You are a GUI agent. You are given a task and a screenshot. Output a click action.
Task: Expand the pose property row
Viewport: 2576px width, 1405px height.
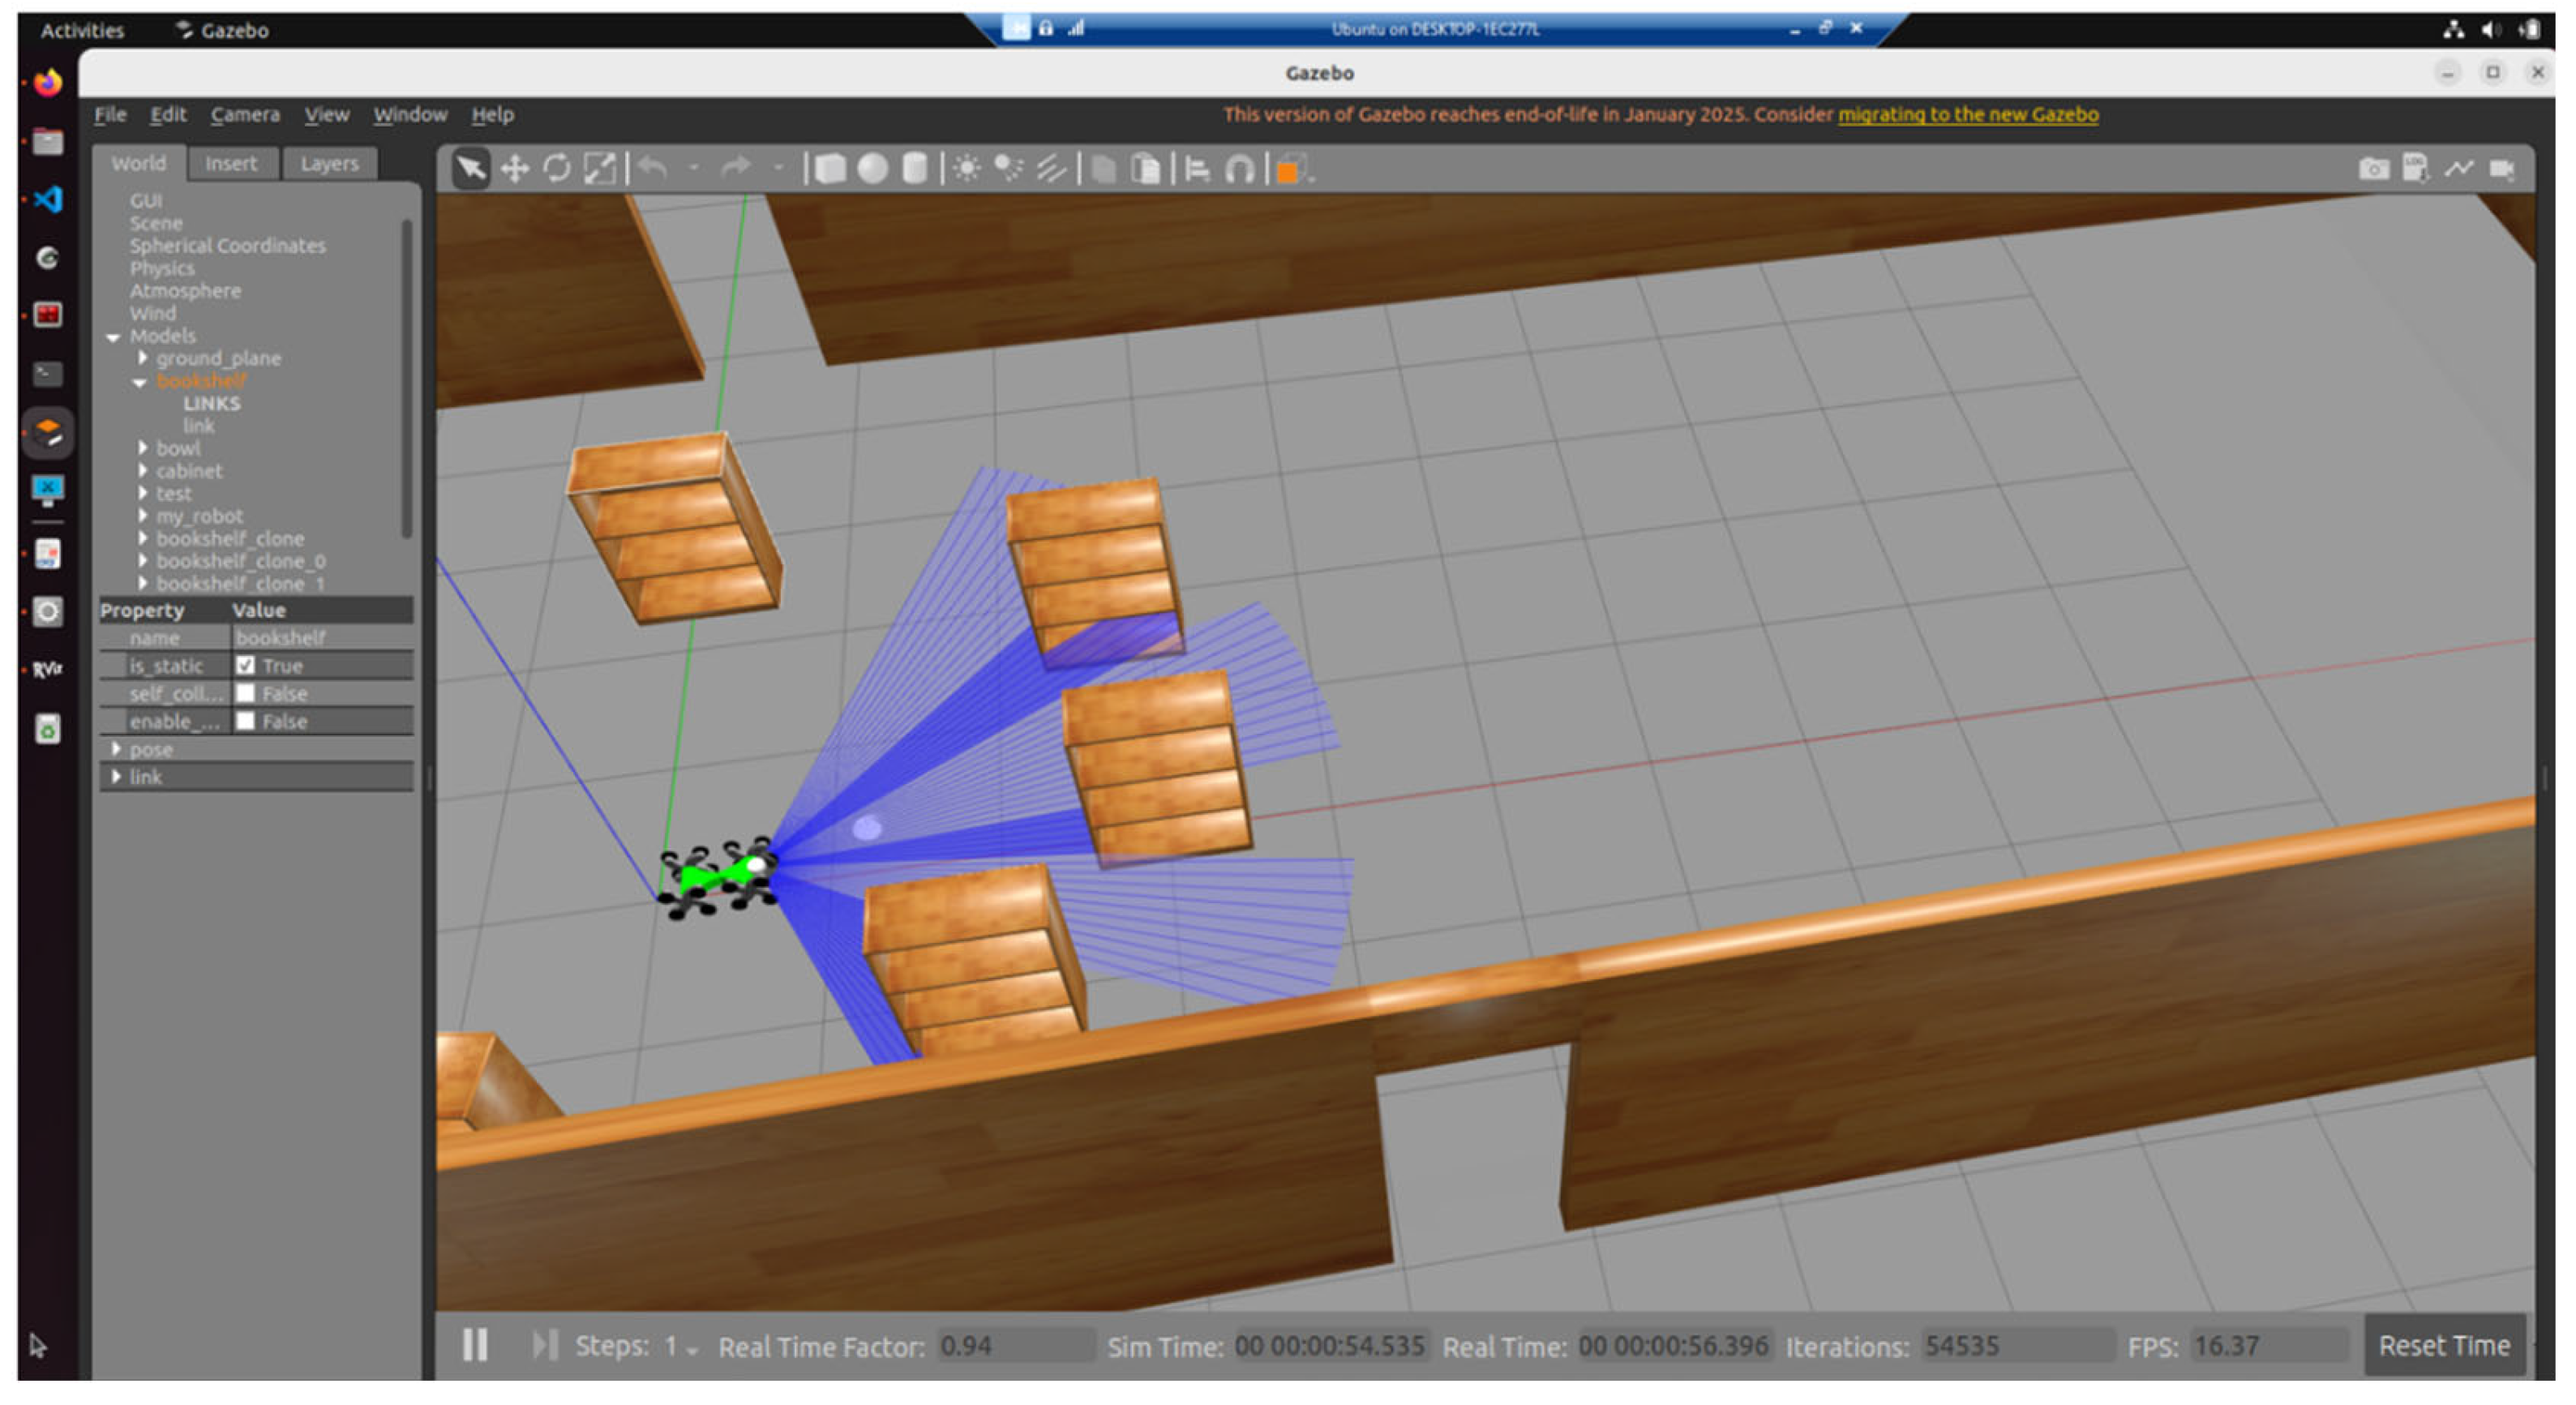(x=116, y=749)
